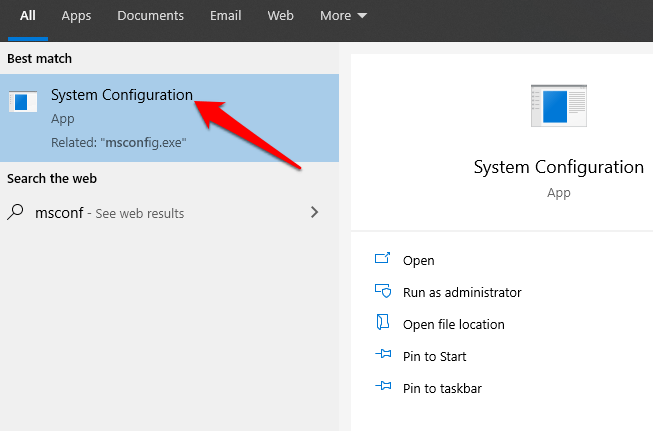The image size is (653, 431).
Task: Click the Related msconfig.exe text
Action: tap(118, 142)
